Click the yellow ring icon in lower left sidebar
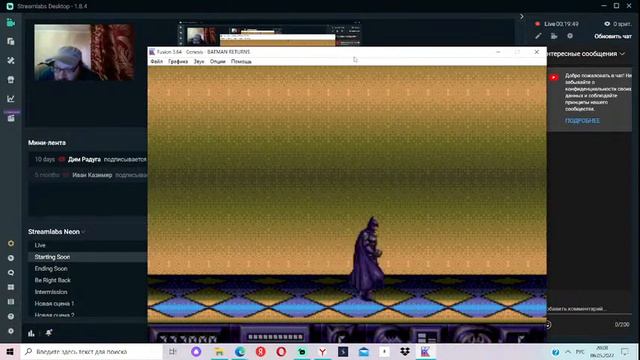 pos(11,243)
